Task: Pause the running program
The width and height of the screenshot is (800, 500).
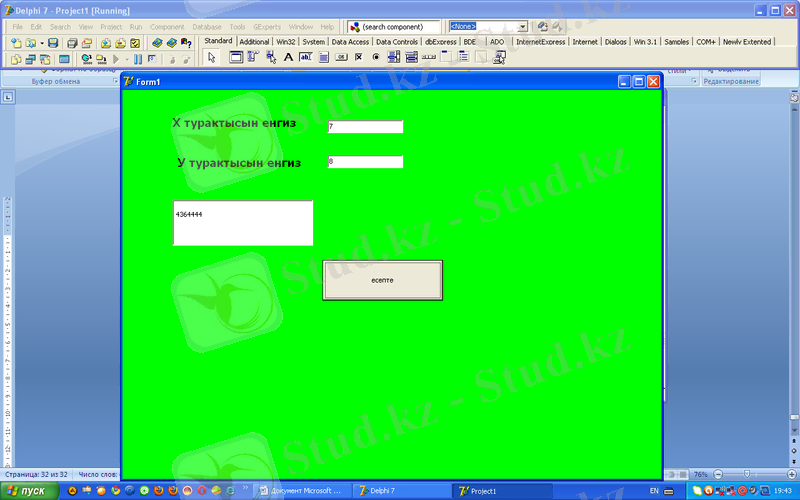Action: pyautogui.click(x=138, y=60)
